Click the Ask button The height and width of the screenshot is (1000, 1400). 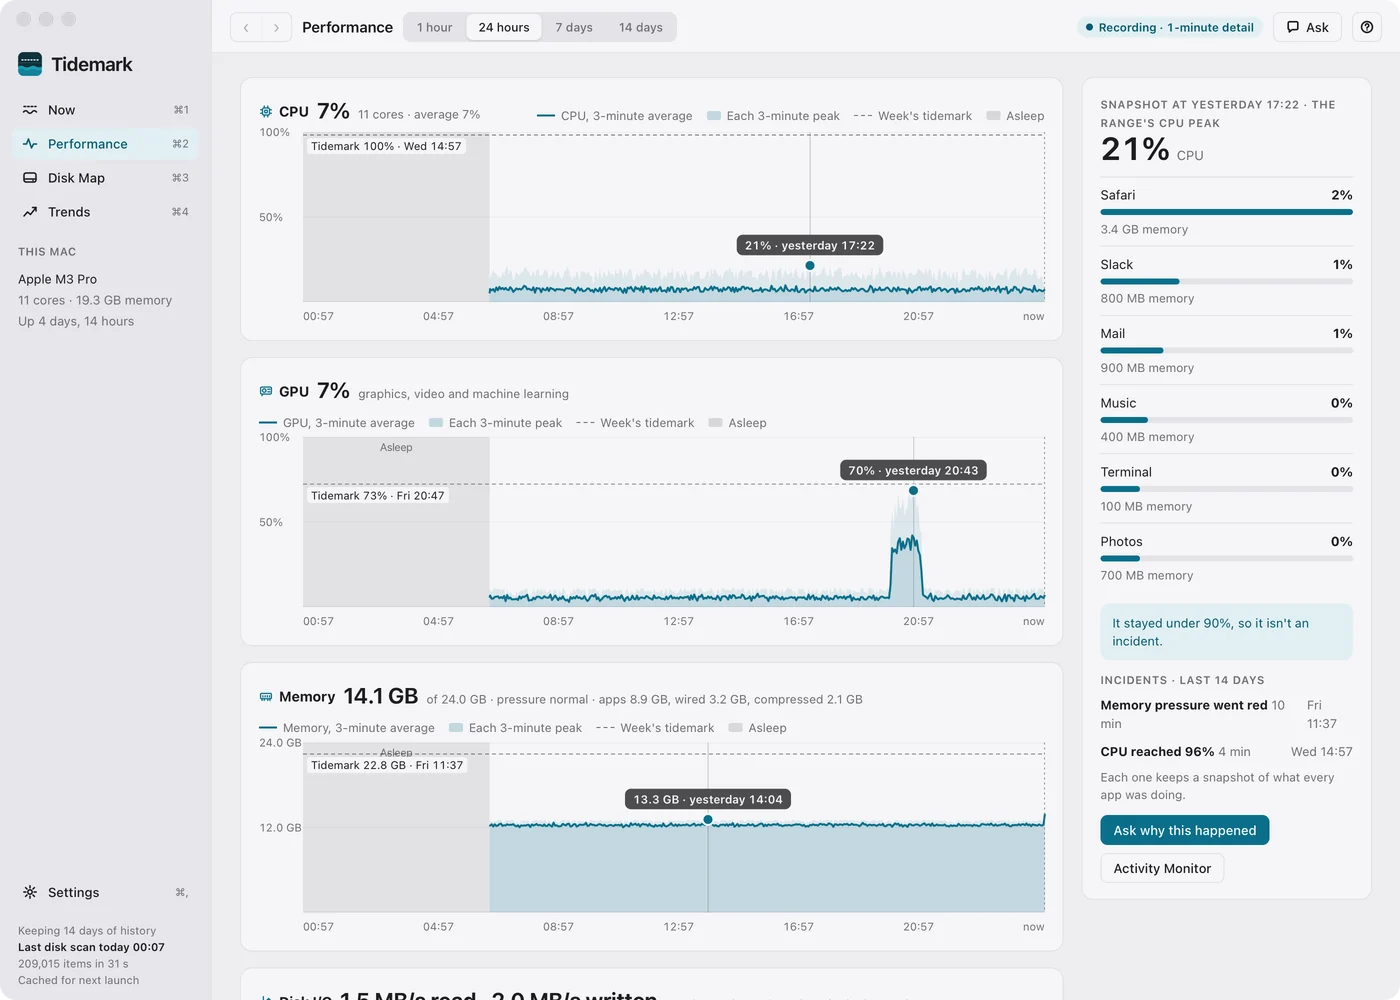(1307, 27)
